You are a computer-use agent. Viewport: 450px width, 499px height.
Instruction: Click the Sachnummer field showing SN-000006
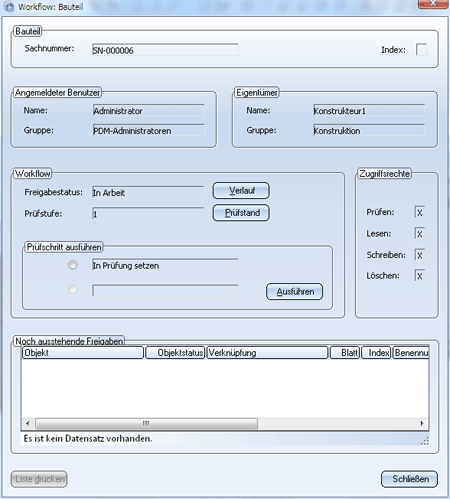165,50
